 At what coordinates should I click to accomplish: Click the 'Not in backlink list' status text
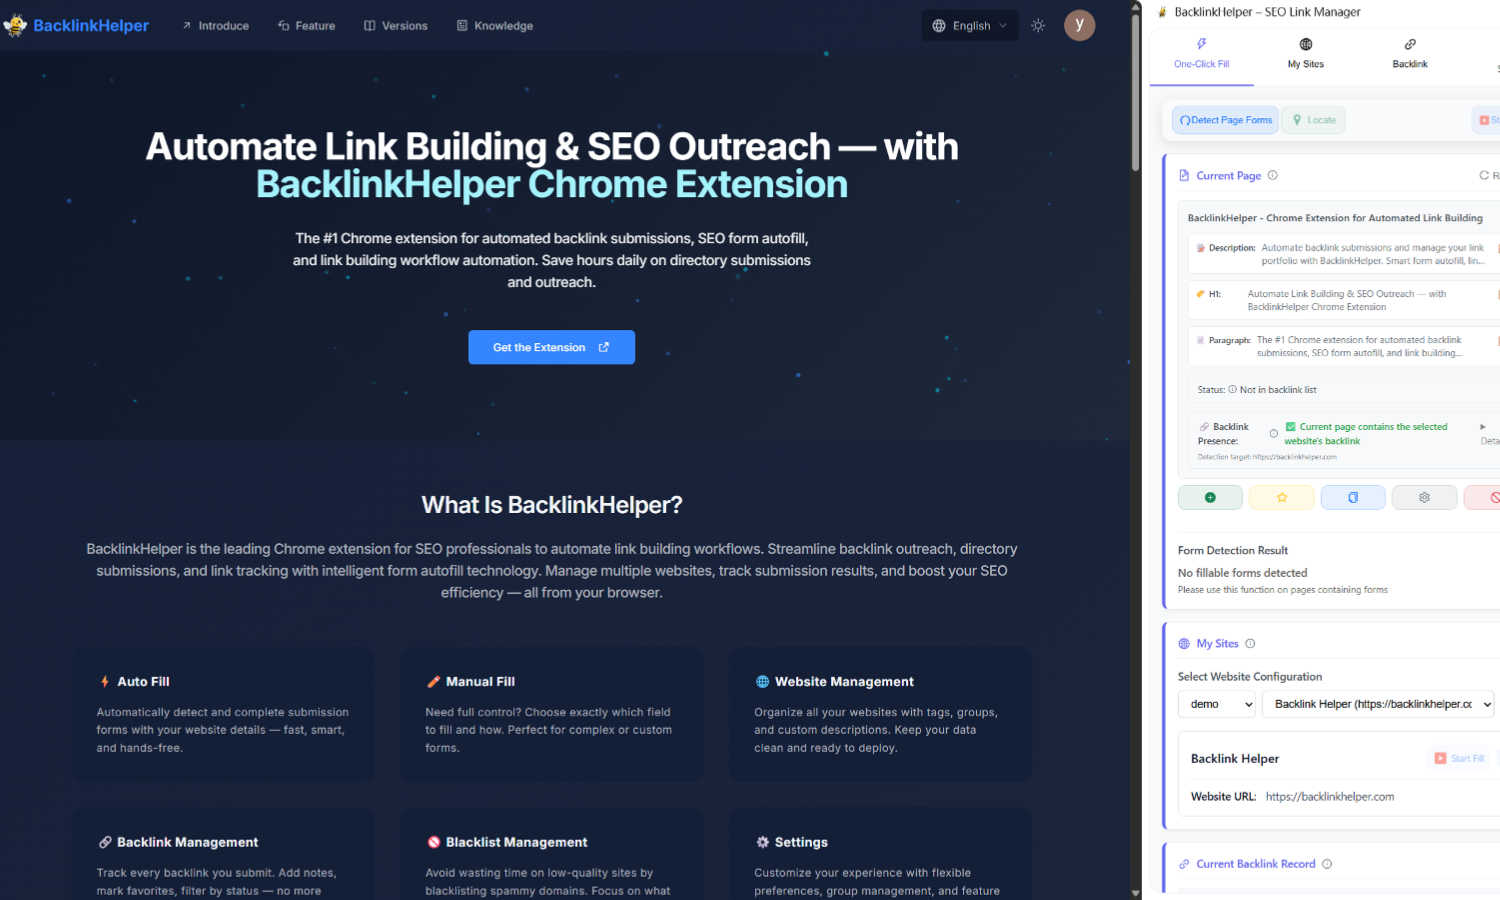click(1278, 390)
